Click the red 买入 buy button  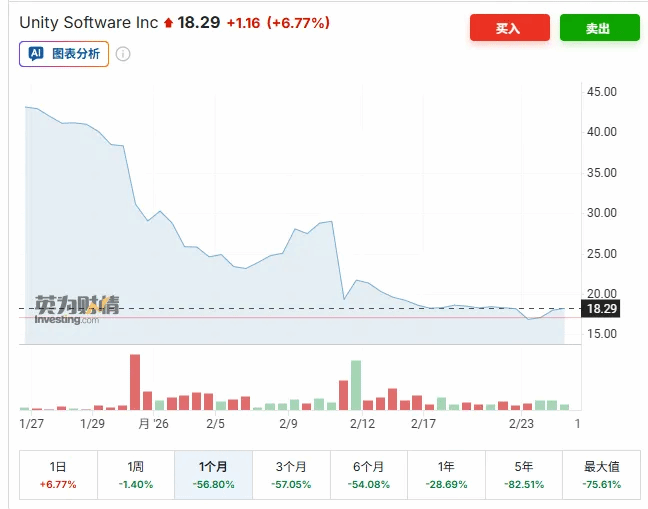[x=509, y=28]
